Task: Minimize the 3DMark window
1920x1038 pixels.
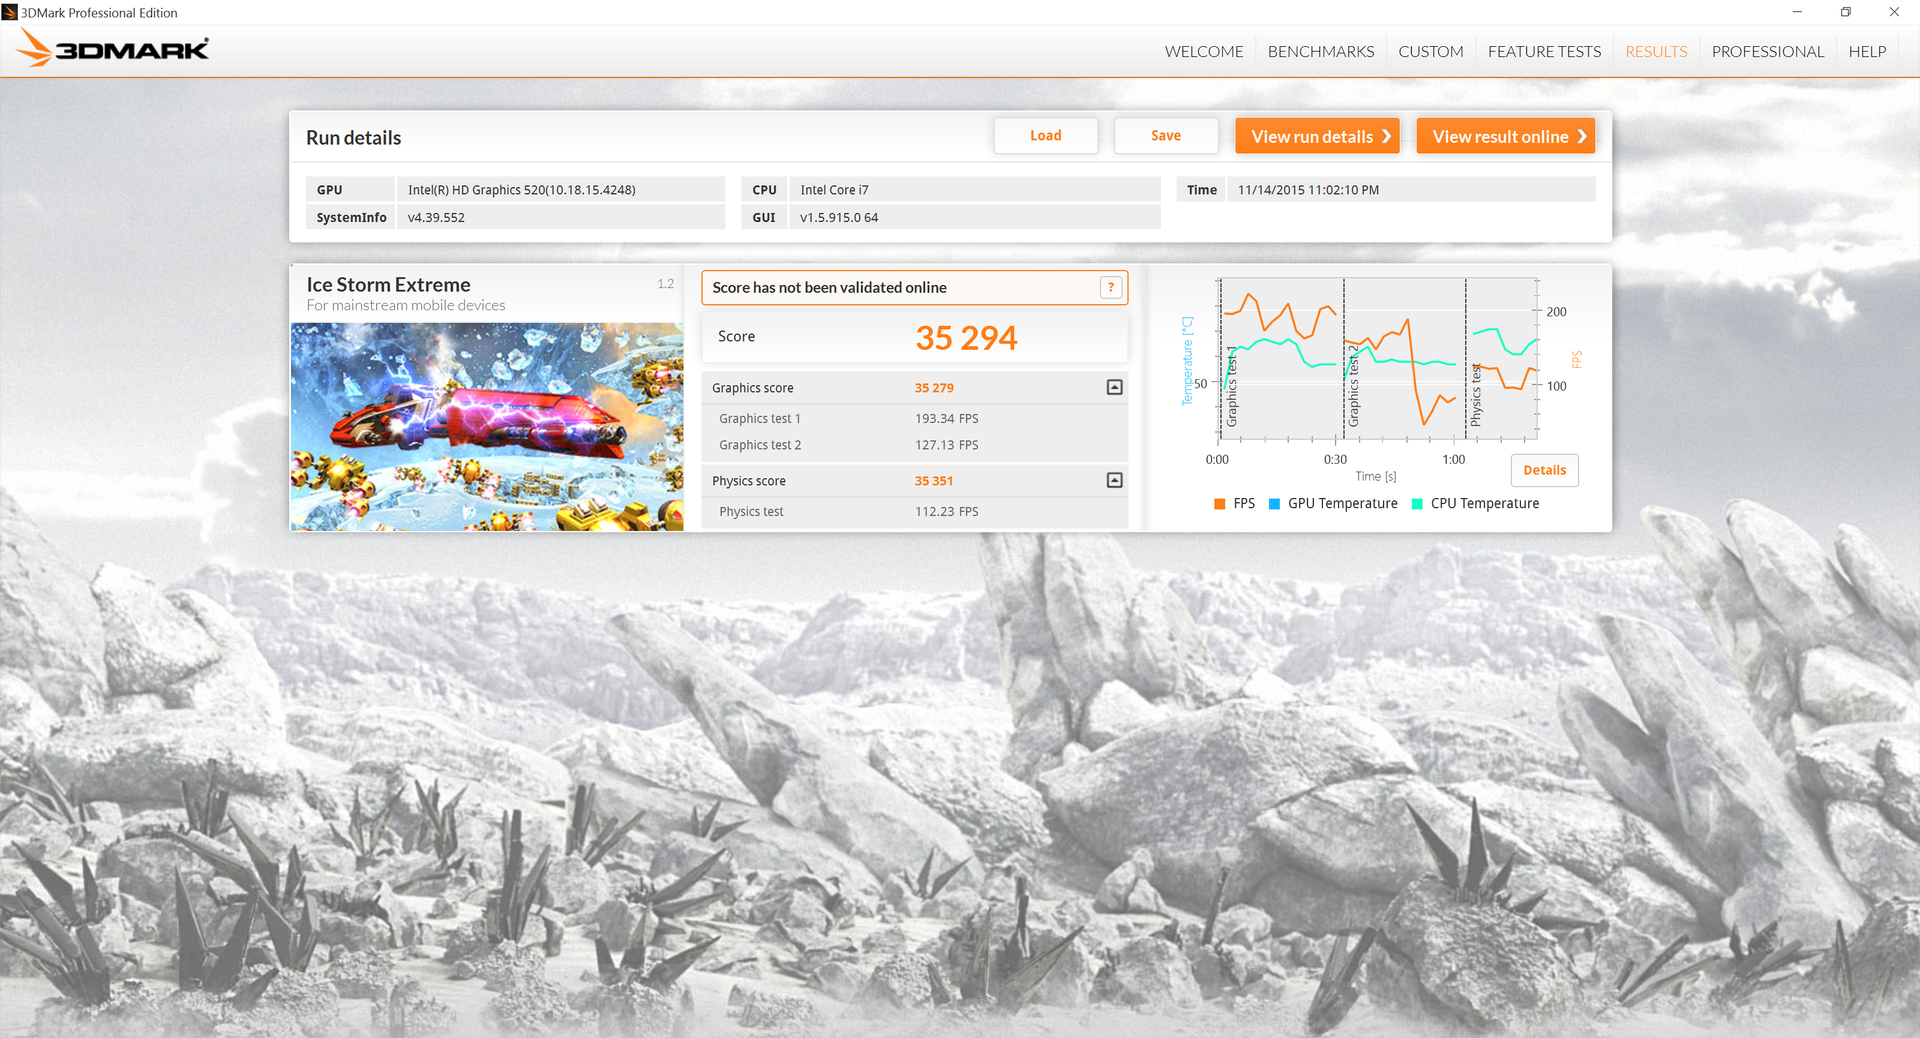Action: [1797, 12]
